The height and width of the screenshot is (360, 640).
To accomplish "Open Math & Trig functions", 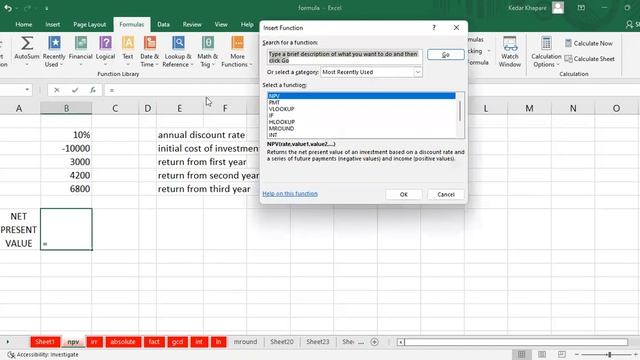I will [208, 51].
